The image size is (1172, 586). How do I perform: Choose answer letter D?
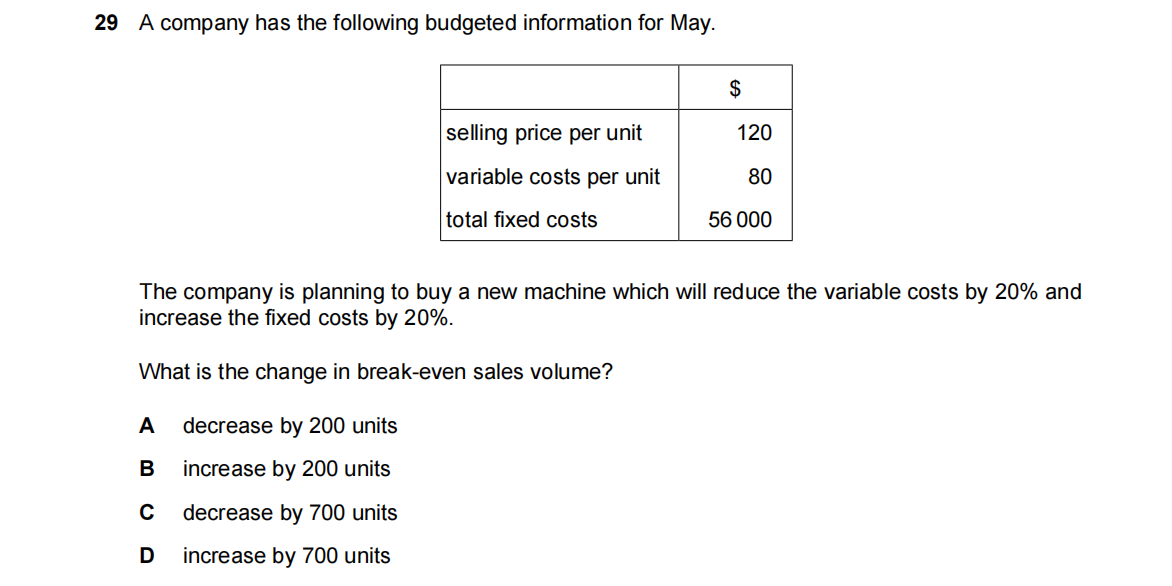click(x=147, y=556)
